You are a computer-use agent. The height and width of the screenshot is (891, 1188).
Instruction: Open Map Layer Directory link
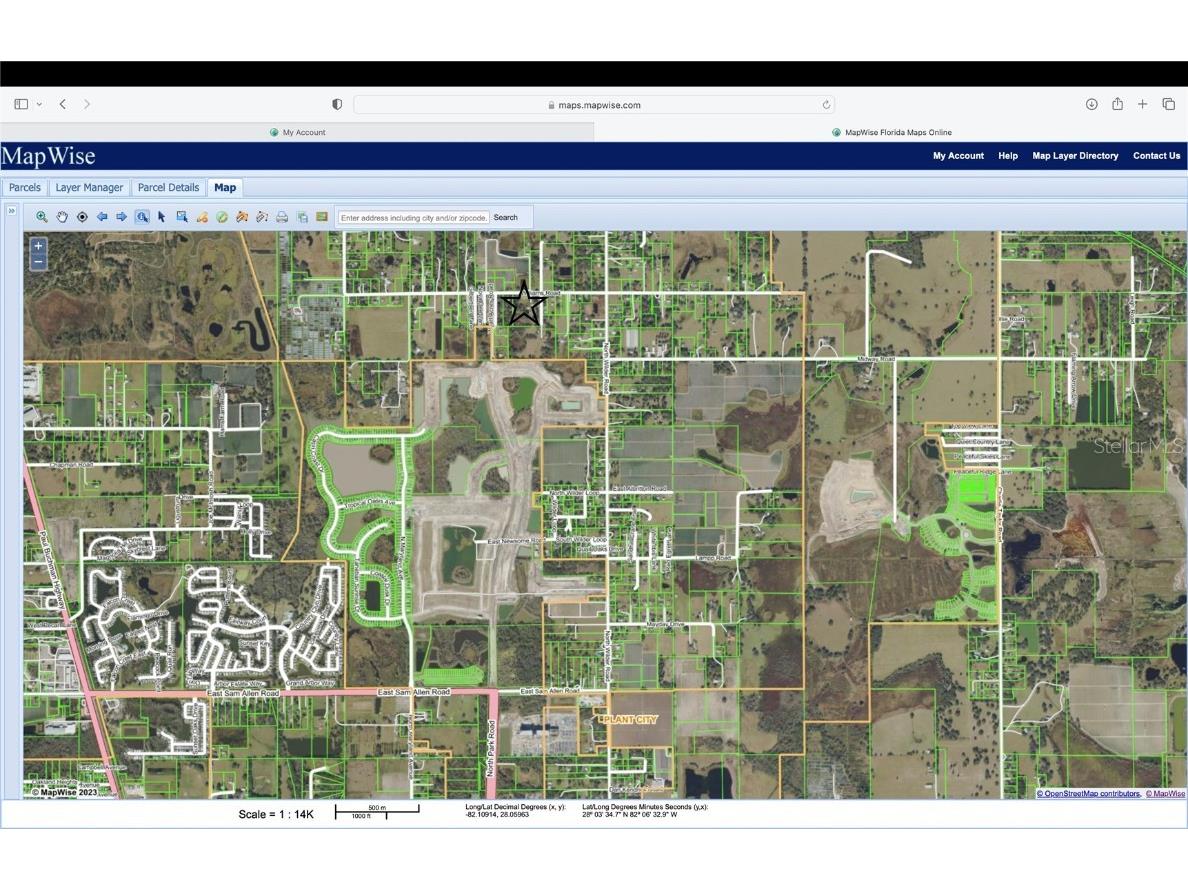(x=1075, y=156)
